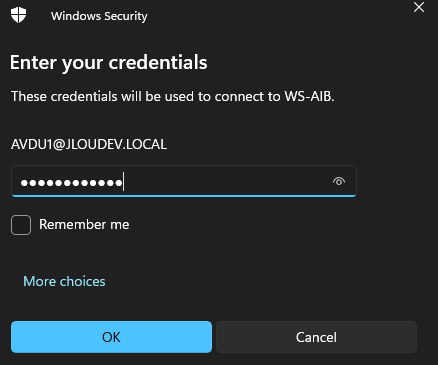
Task: Click the Windows Security title text
Action: point(99,16)
